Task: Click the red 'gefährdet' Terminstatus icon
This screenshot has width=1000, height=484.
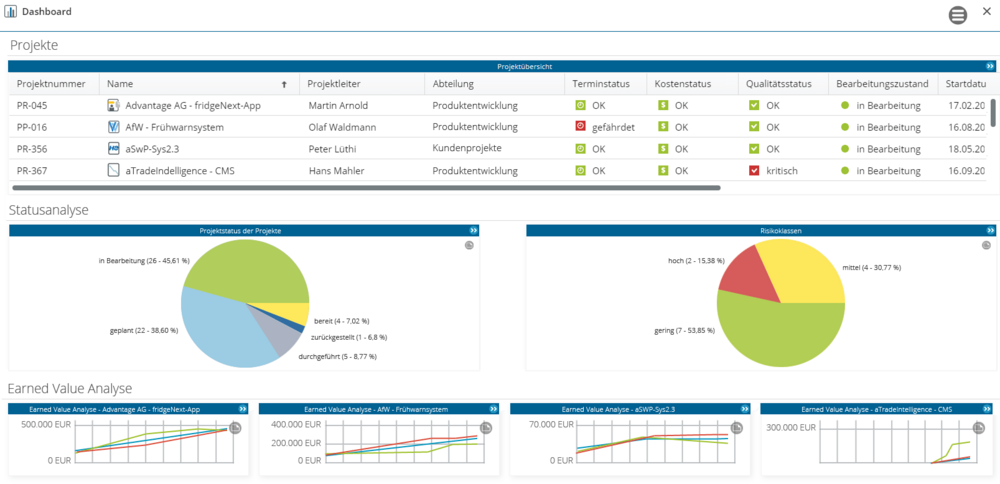Action: click(x=580, y=127)
